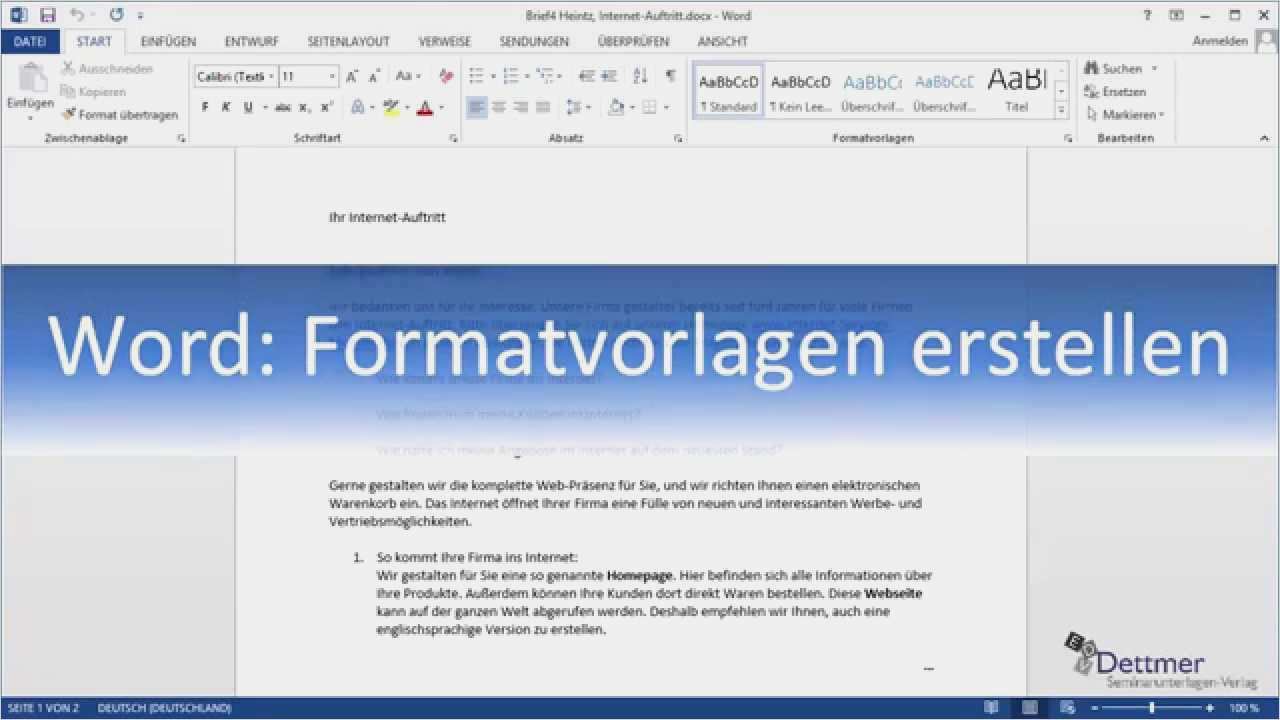Open the DATEI tab
This screenshot has width=1280, height=720.
coord(30,42)
